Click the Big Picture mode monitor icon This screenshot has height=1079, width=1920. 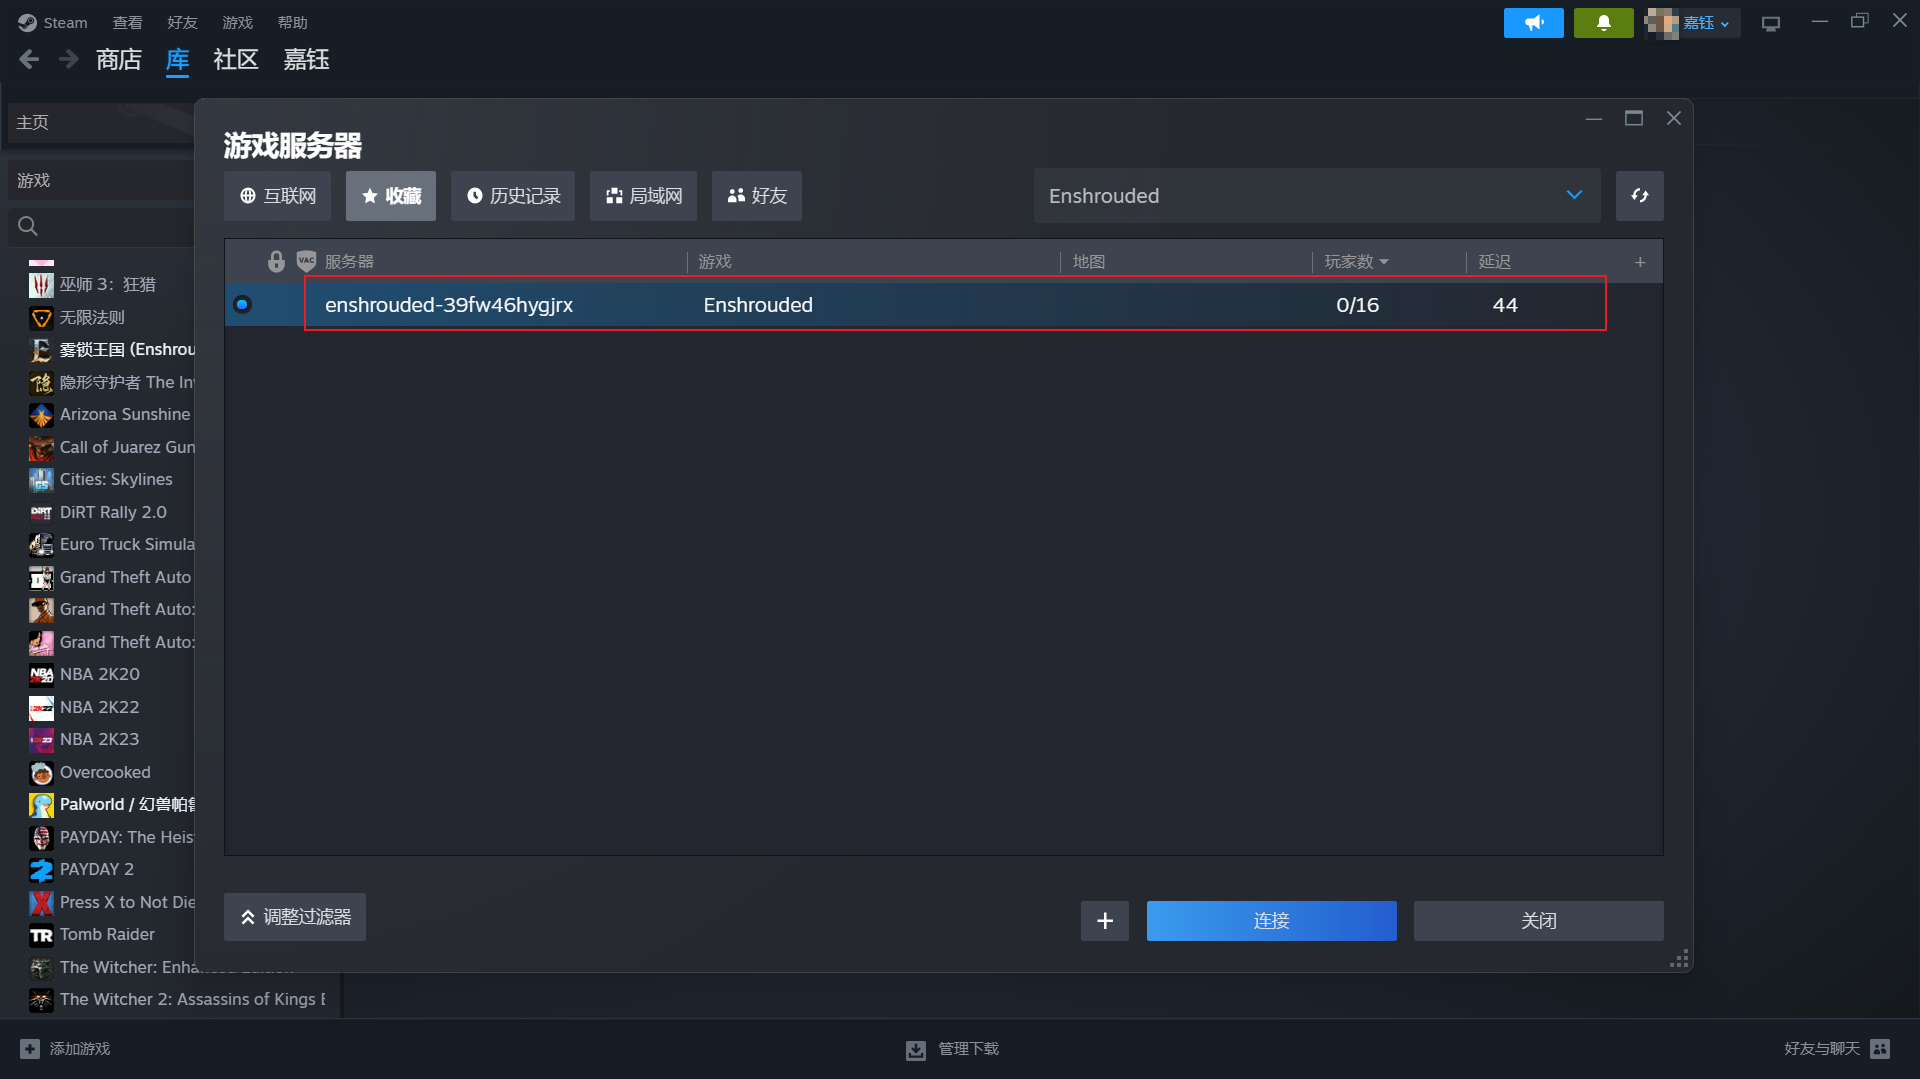[x=1771, y=23]
